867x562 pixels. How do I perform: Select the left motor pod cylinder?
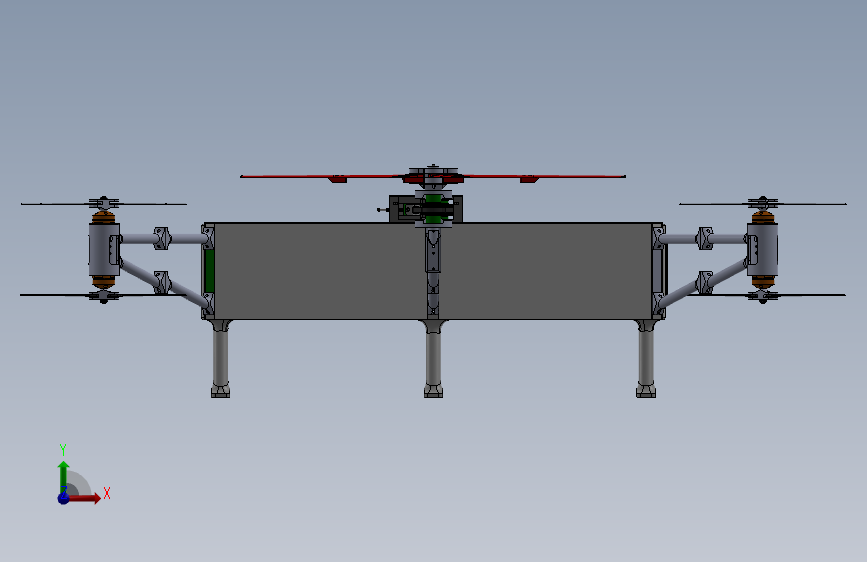(103, 249)
